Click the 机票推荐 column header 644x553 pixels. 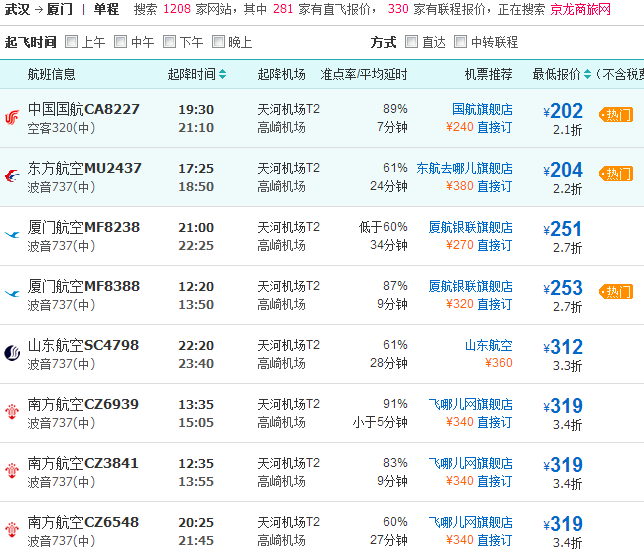[x=488, y=74]
